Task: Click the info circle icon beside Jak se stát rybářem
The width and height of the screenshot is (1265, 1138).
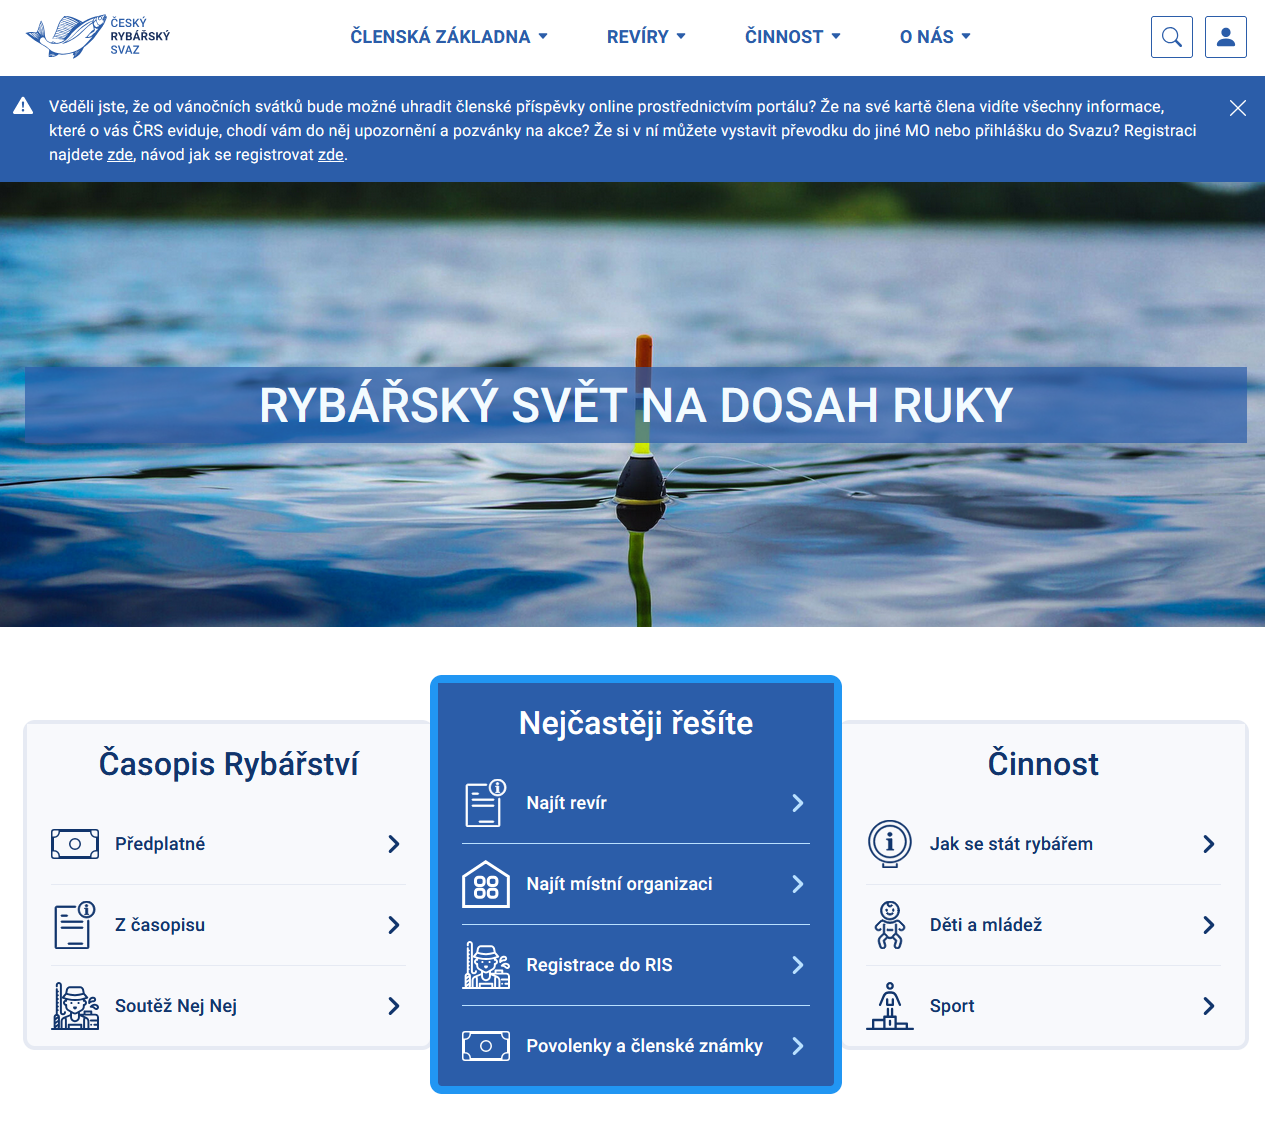Action: pyautogui.click(x=889, y=843)
